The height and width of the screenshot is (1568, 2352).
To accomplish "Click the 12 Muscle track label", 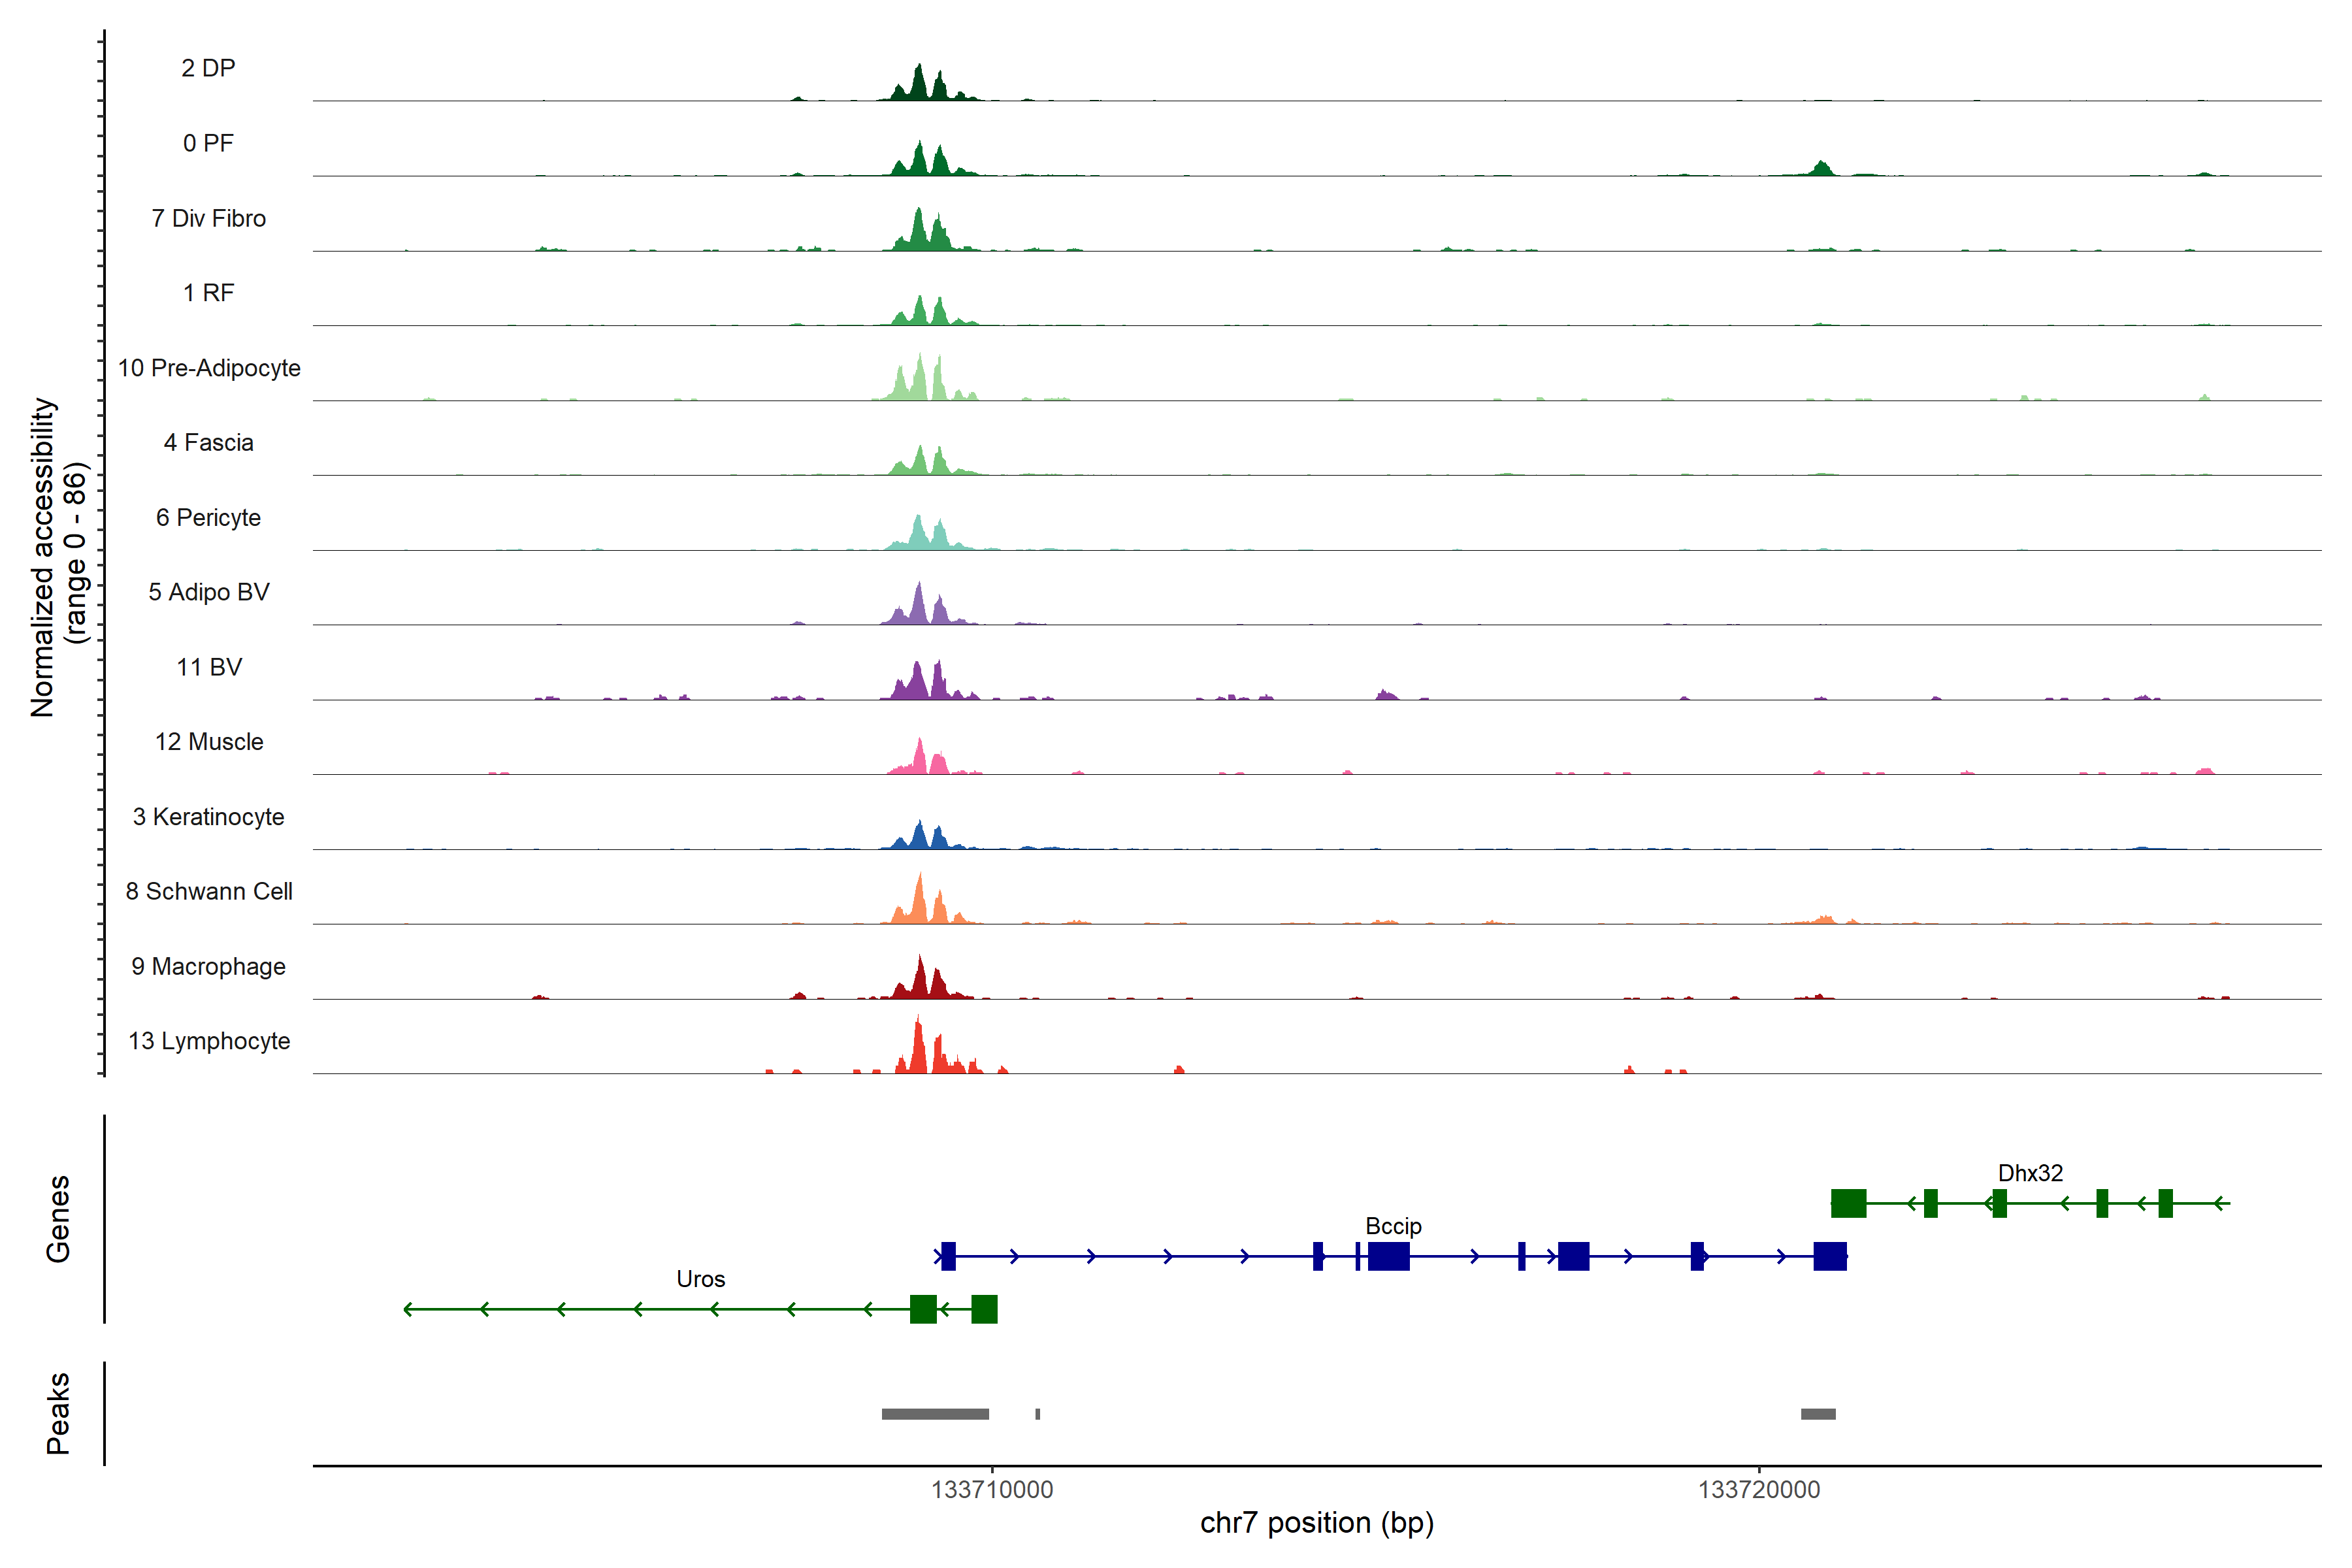I will (x=209, y=742).
